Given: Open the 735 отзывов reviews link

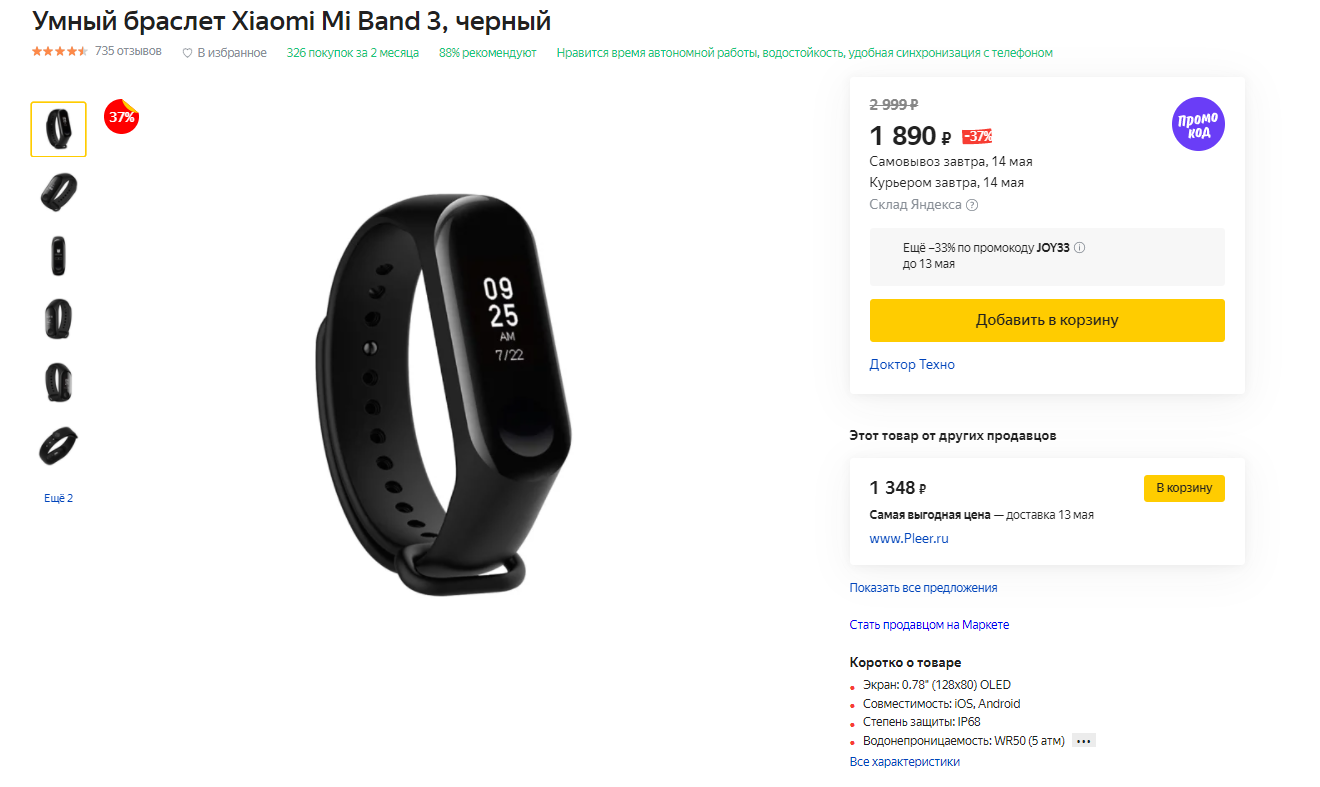Looking at the screenshot, I should point(128,51).
